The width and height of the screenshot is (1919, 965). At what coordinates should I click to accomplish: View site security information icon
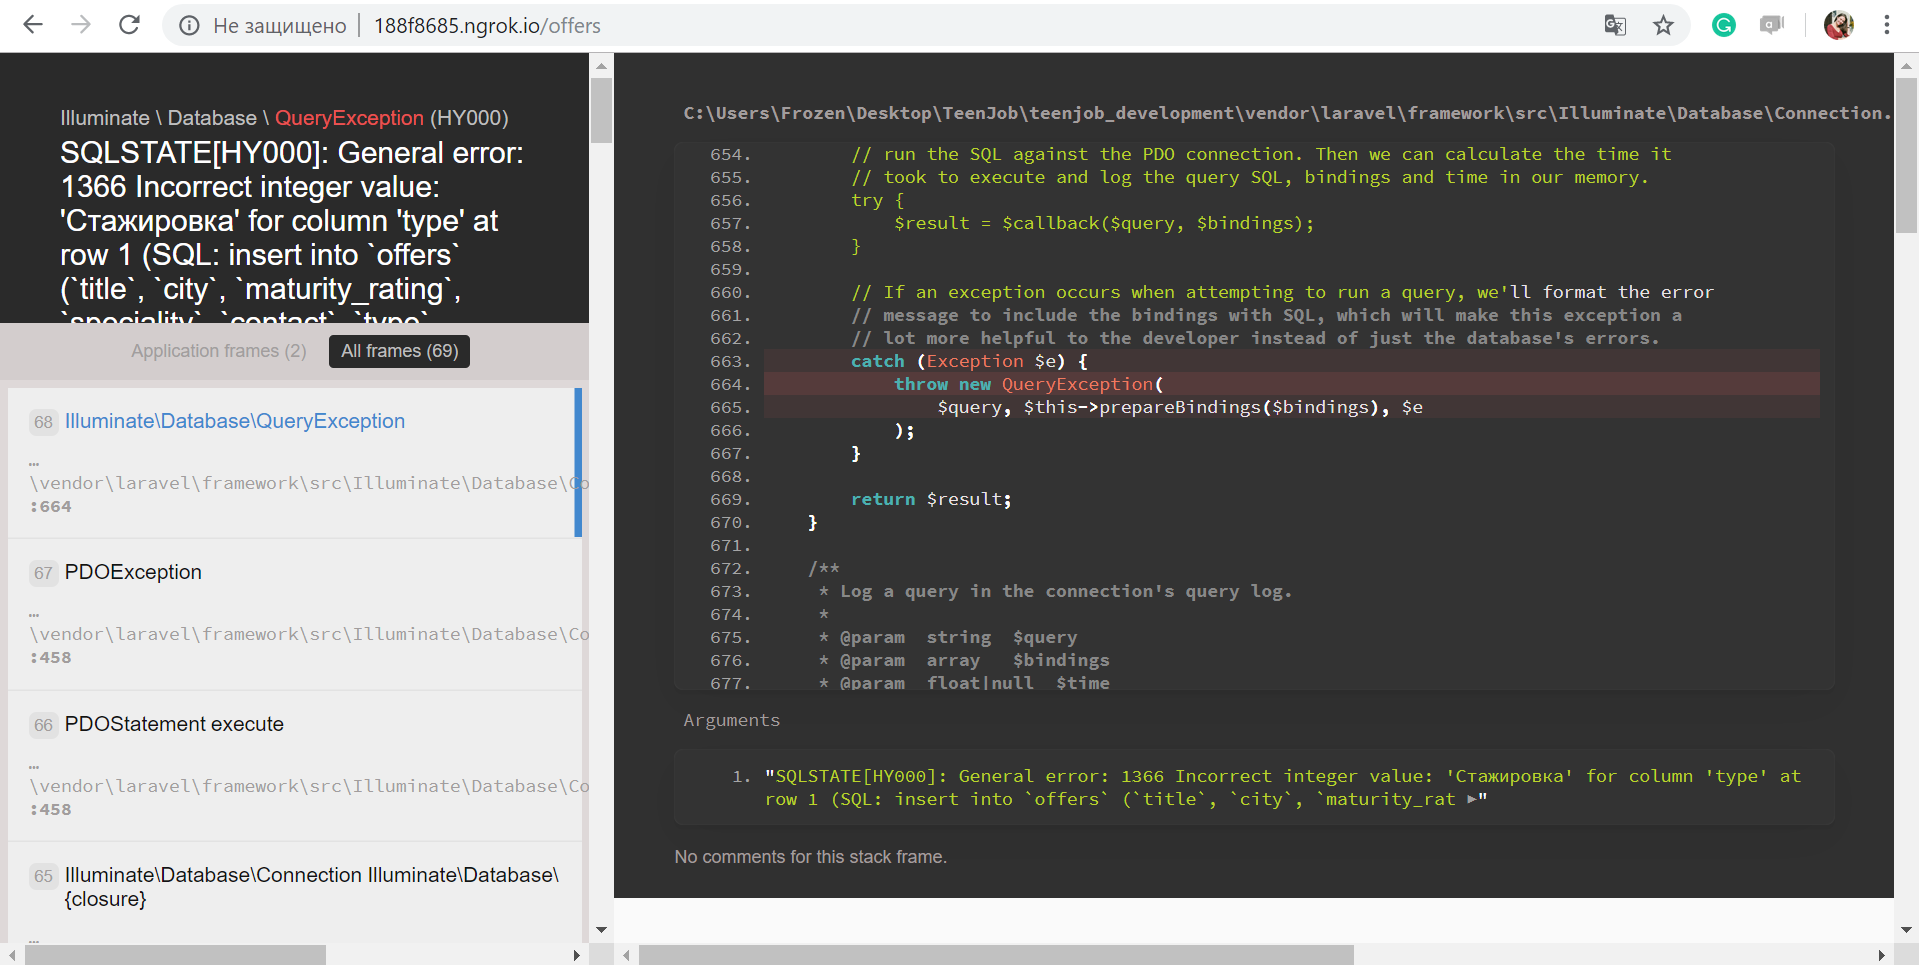(189, 26)
